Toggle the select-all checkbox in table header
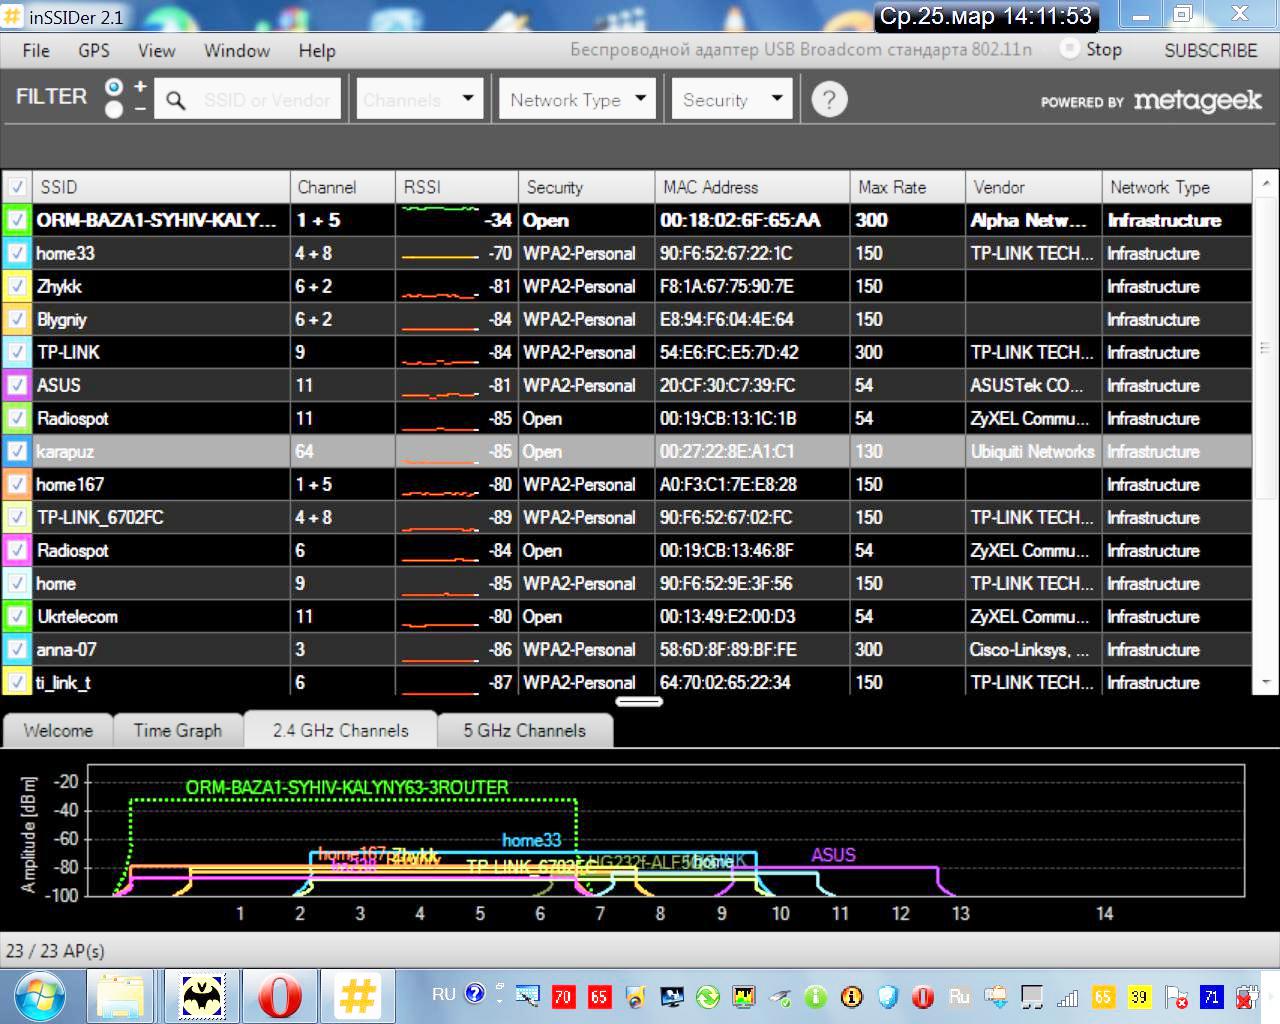Viewport: 1280px width, 1024px height. coord(17,187)
